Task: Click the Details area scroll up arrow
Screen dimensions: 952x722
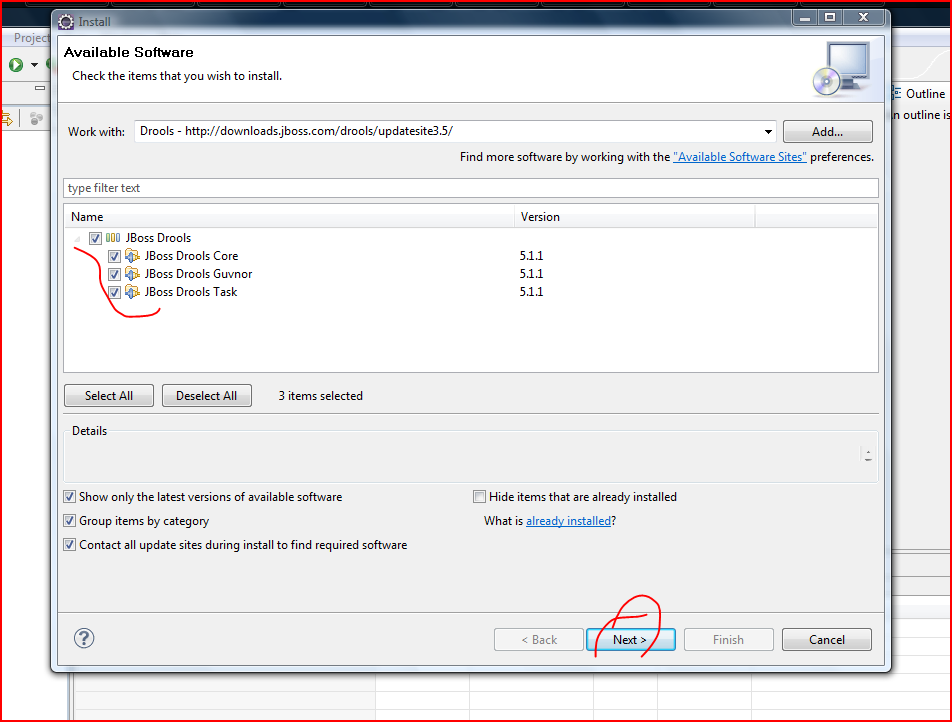Action: 868,451
